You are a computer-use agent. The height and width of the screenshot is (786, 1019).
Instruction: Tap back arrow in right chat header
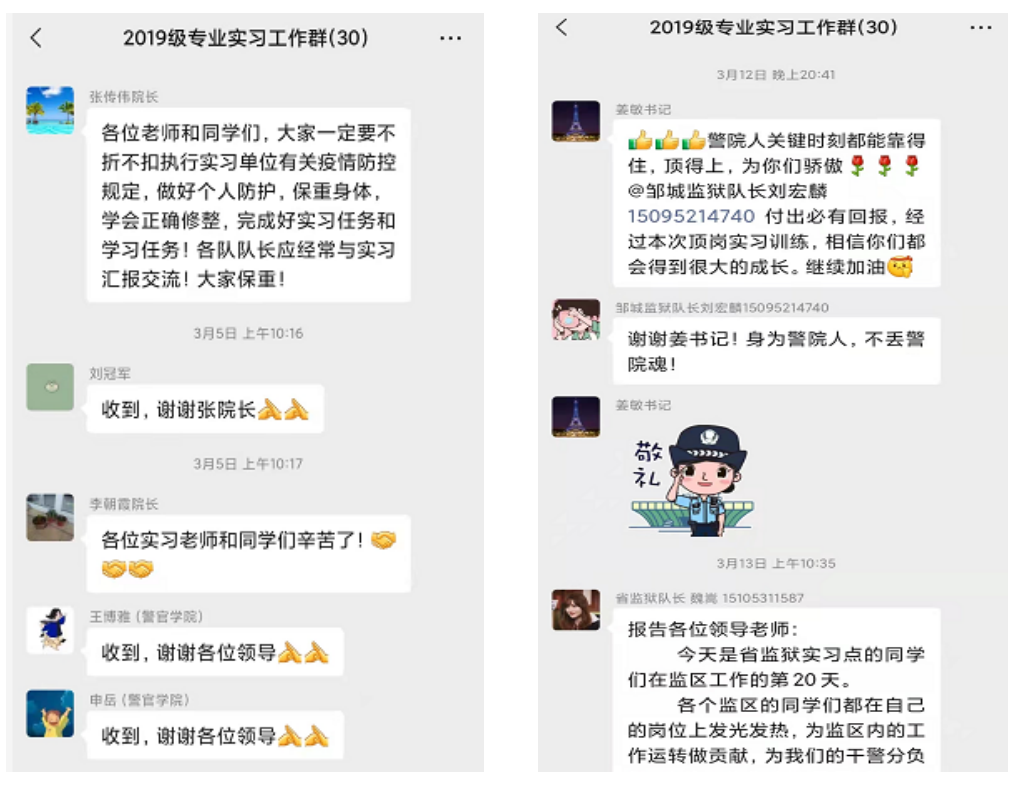[x=561, y=27]
